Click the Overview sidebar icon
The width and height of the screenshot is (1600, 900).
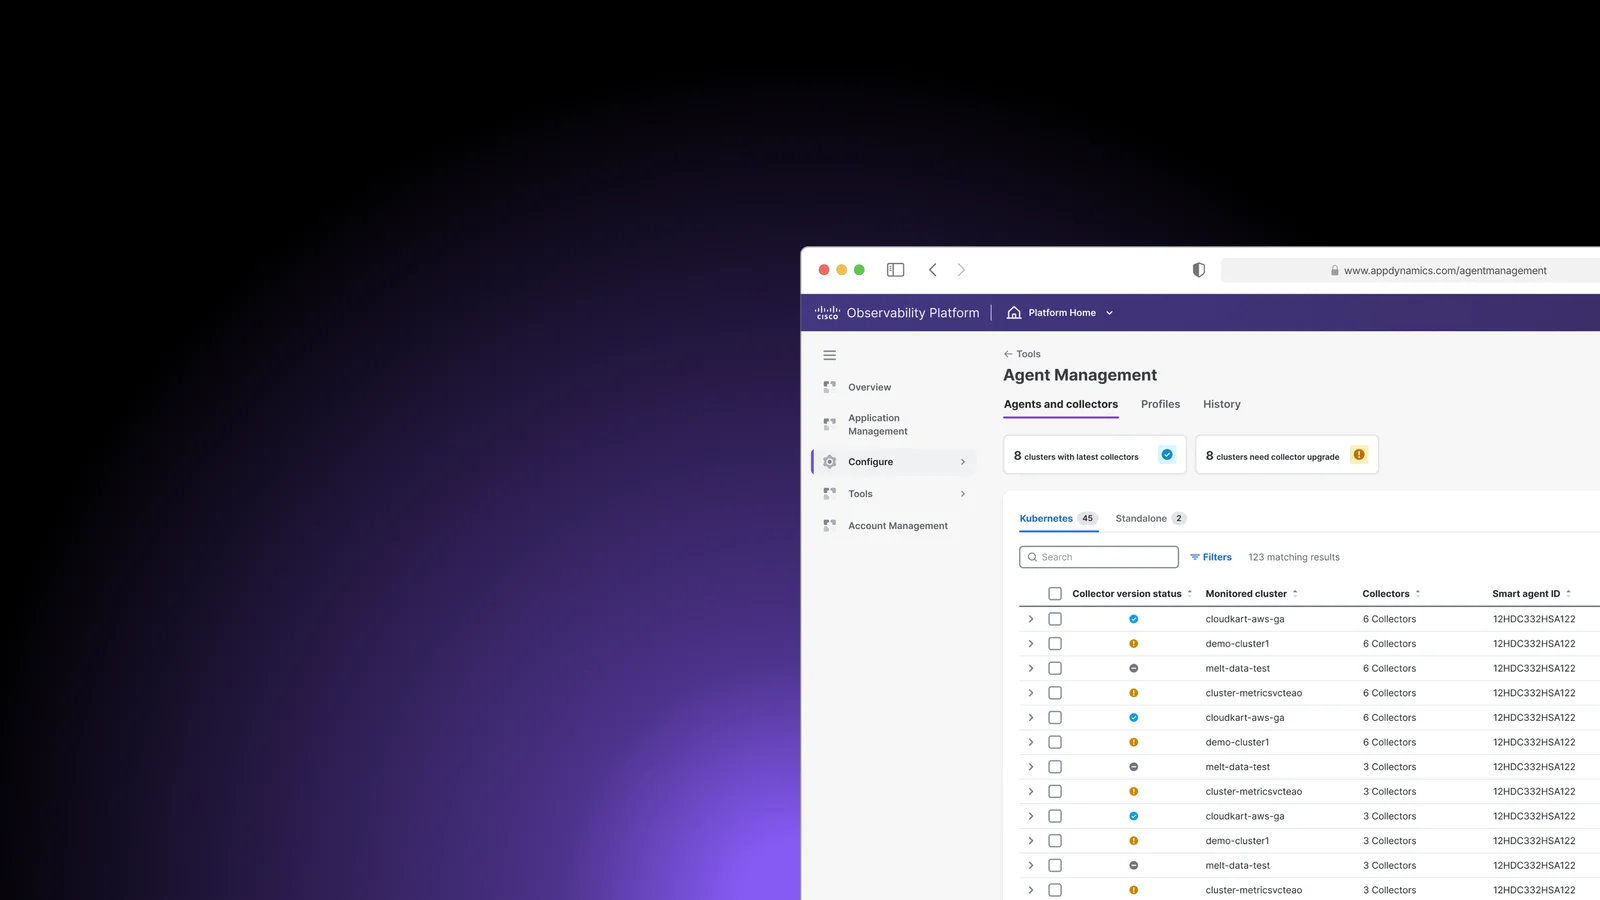[x=829, y=387]
